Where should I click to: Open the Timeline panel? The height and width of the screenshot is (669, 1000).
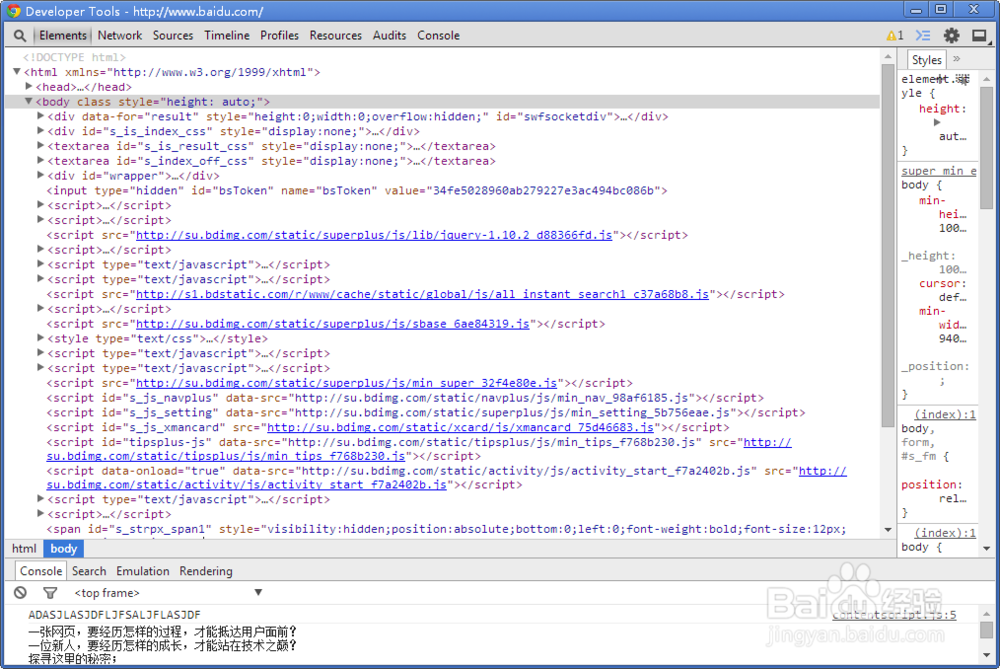(x=226, y=36)
